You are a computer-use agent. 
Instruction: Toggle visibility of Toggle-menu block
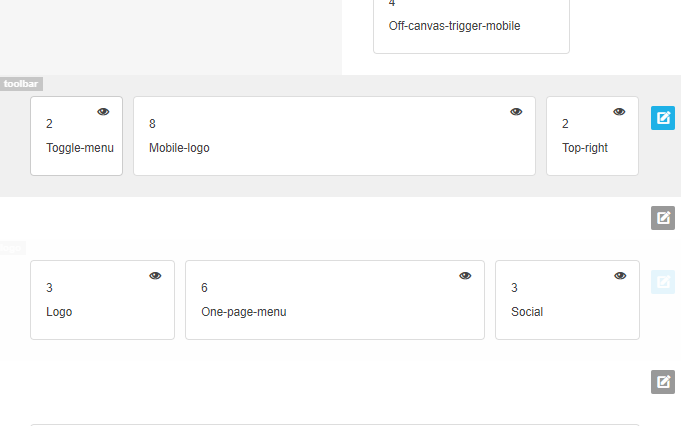coord(103,112)
